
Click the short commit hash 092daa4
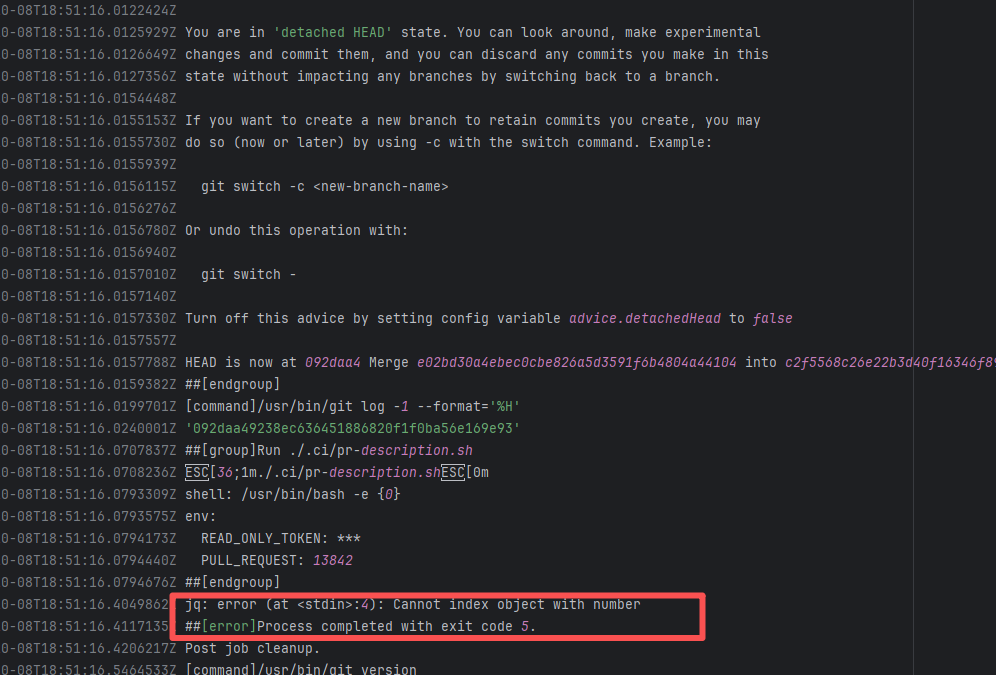332,362
